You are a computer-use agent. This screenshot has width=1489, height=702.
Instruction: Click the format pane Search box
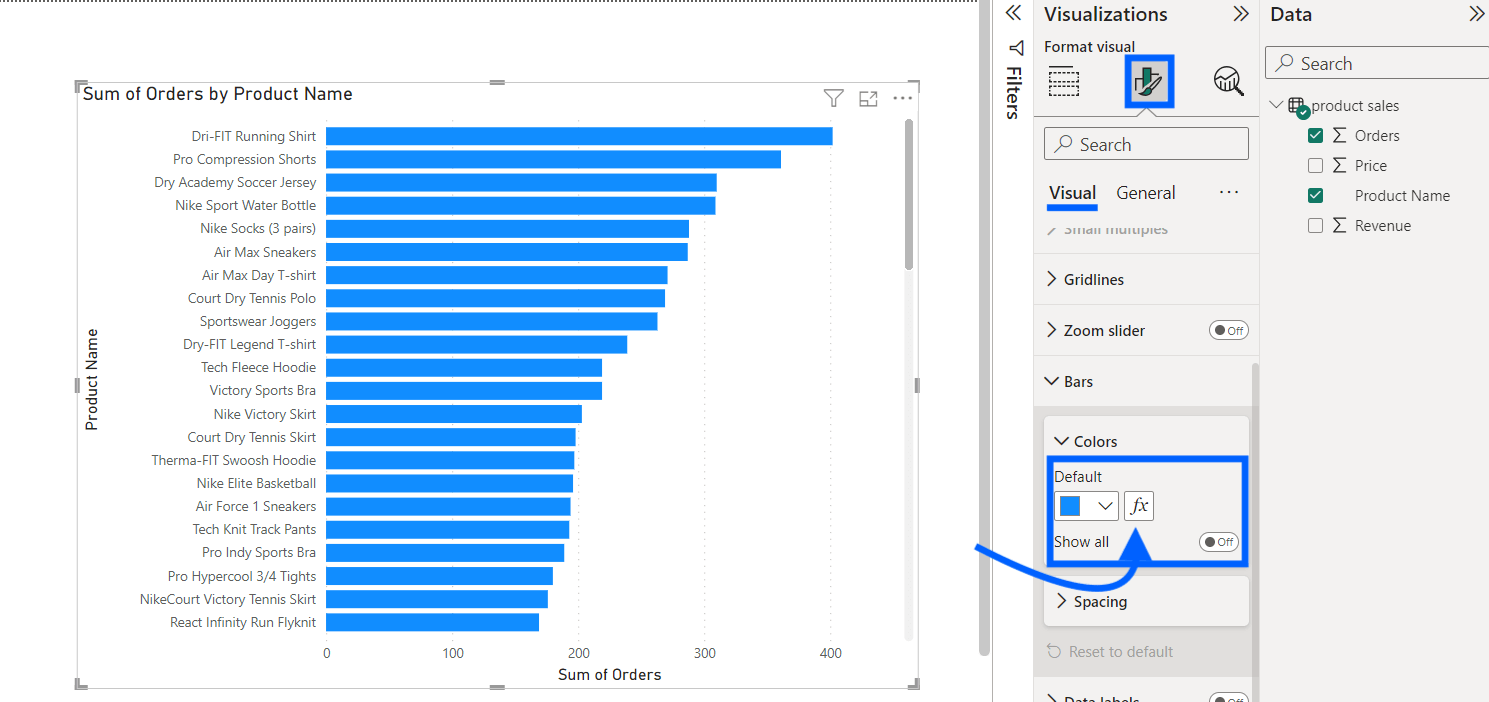coord(1145,143)
